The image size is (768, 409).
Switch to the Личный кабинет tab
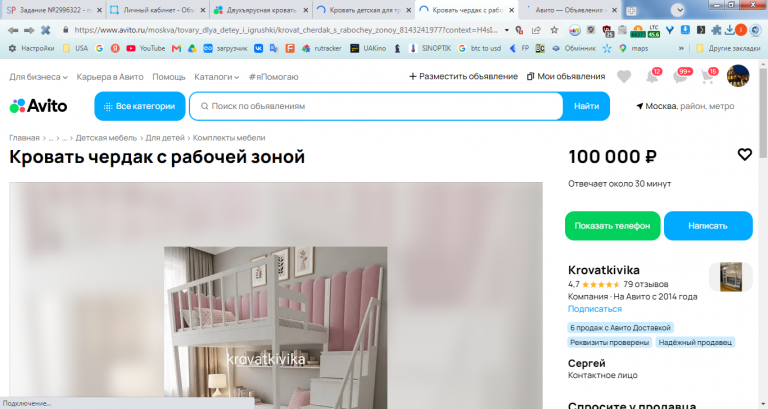point(156,10)
